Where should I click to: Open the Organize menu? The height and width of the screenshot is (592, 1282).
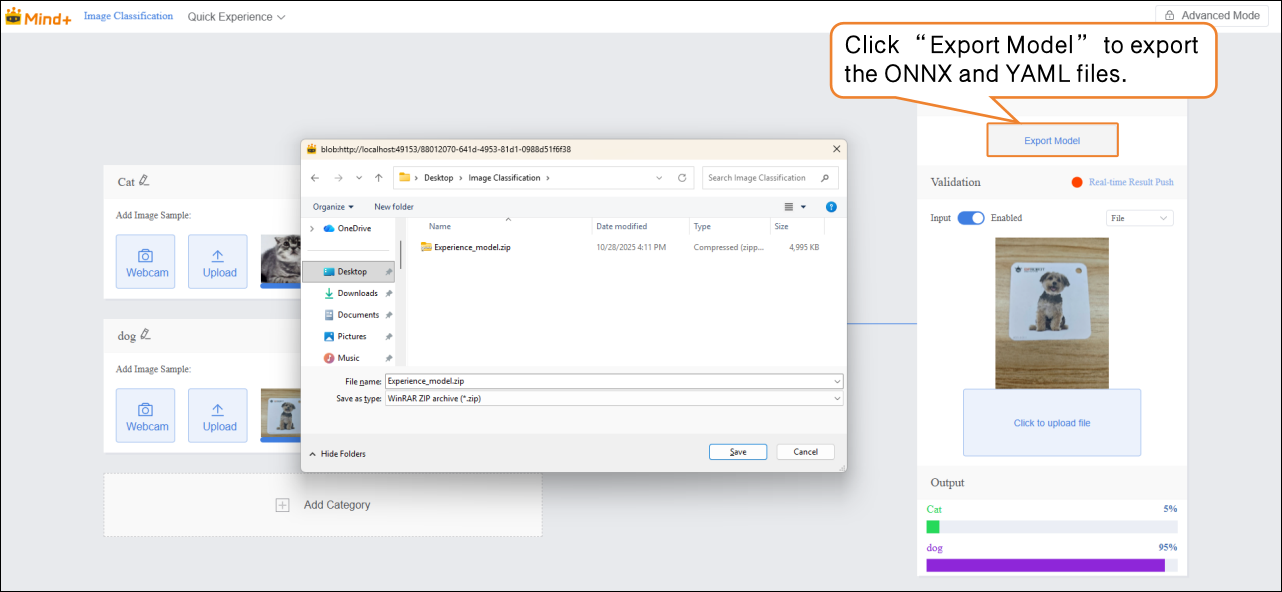click(x=333, y=207)
